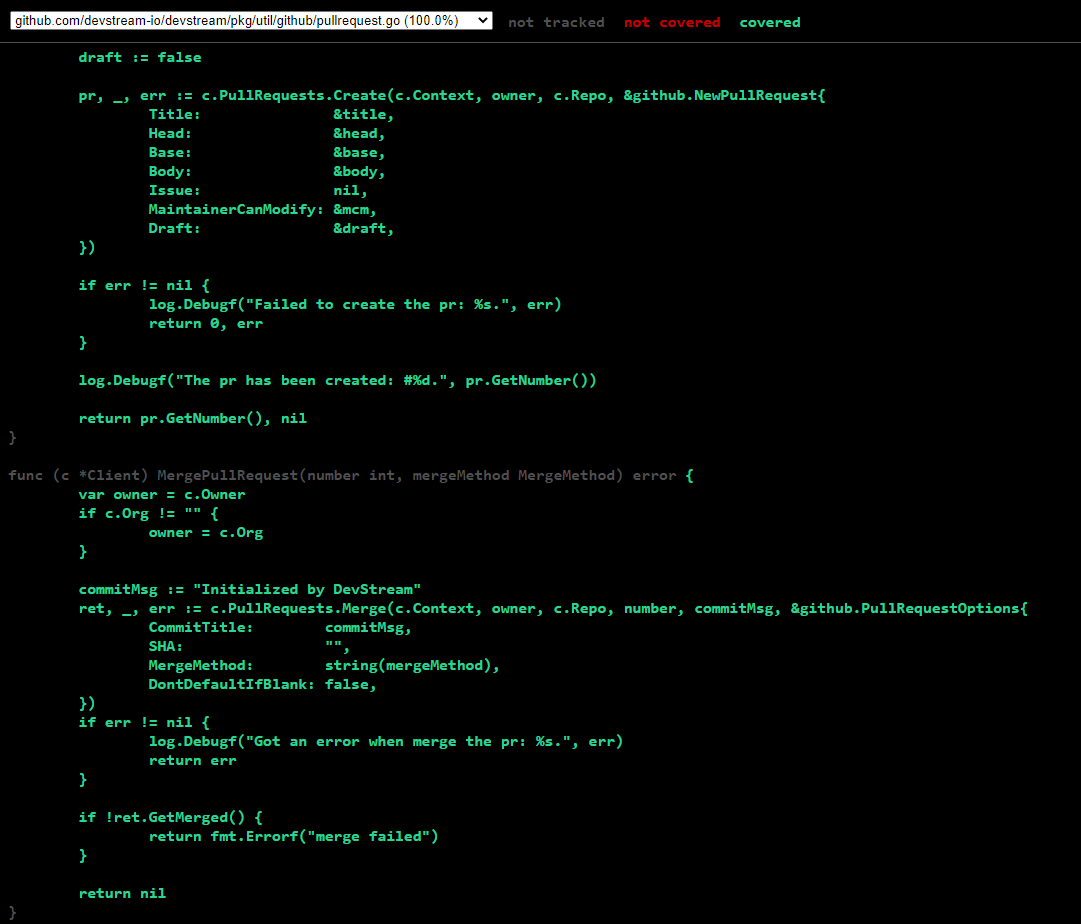Viewport: 1081px width, 924px height.
Task: Click the 'CommitTitle: commitMsg,' line
Action: (280, 627)
